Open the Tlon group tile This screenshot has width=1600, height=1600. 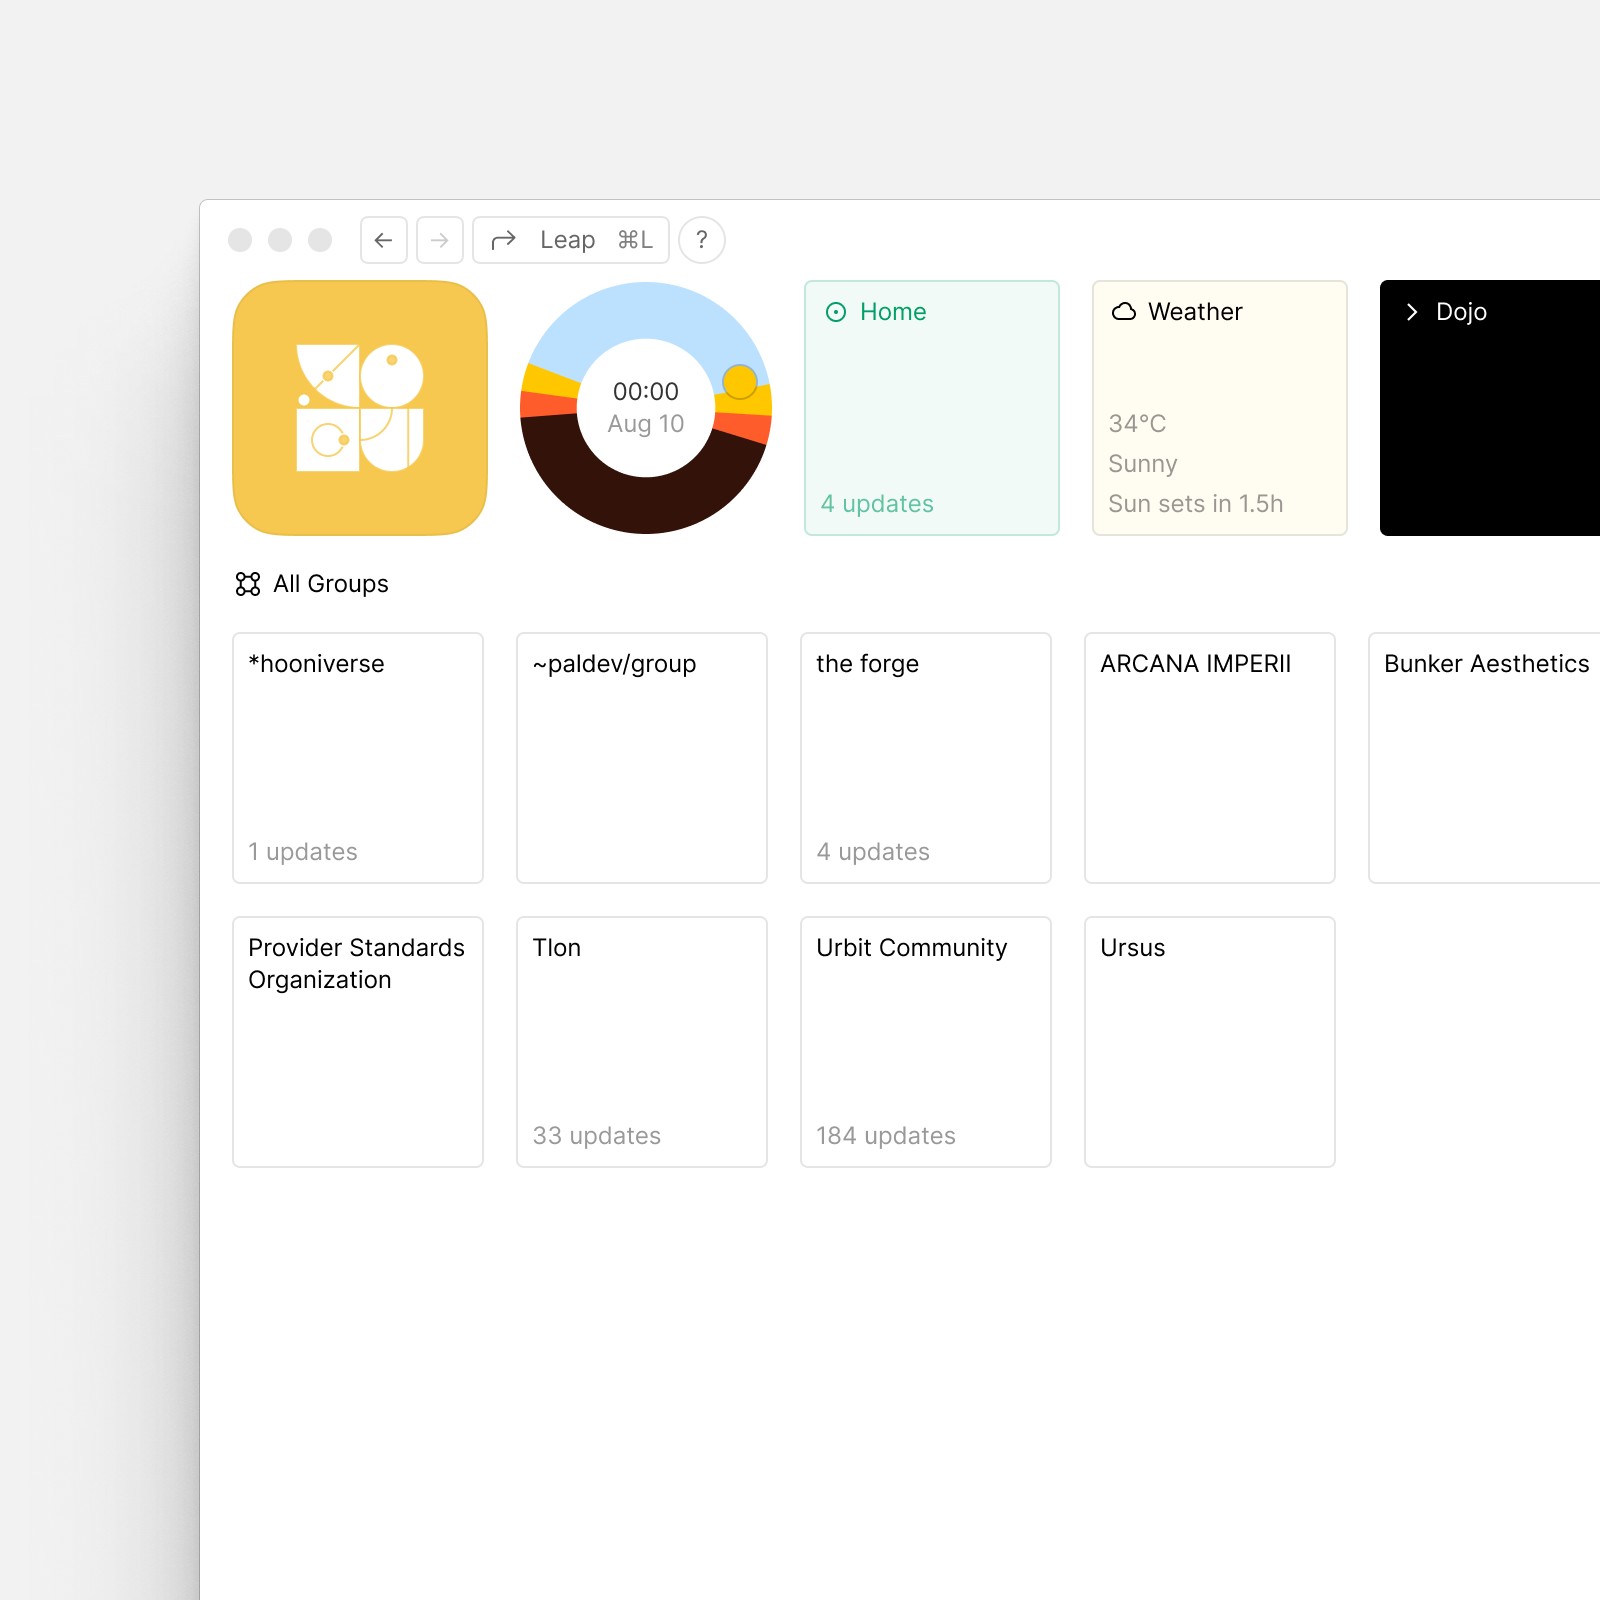click(x=641, y=1042)
